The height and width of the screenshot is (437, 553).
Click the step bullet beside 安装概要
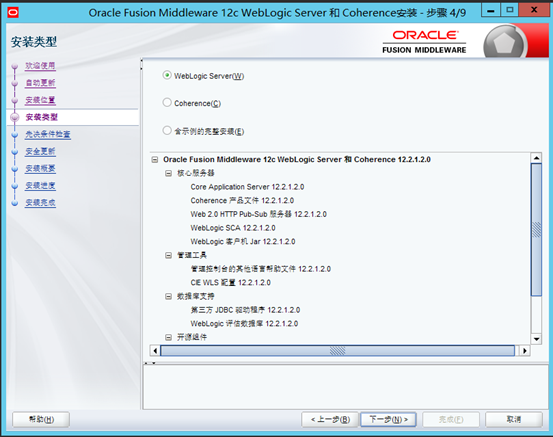click(x=14, y=169)
